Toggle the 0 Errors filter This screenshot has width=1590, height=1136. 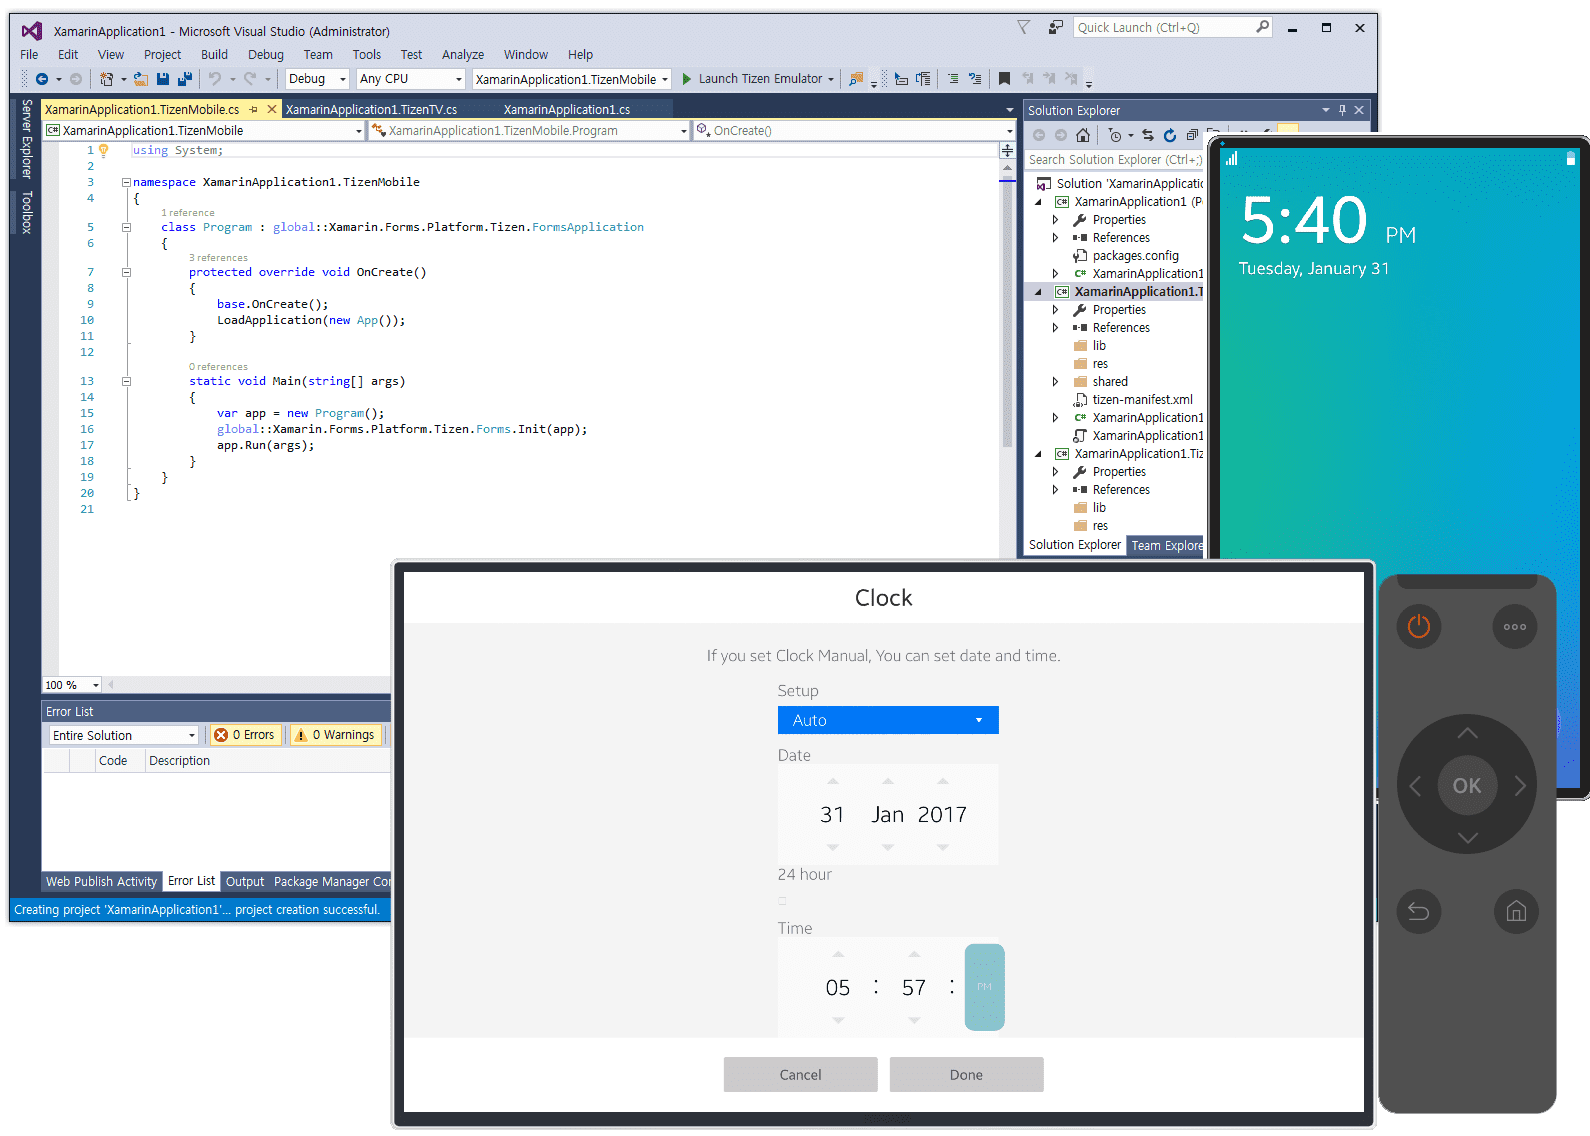click(244, 735)
